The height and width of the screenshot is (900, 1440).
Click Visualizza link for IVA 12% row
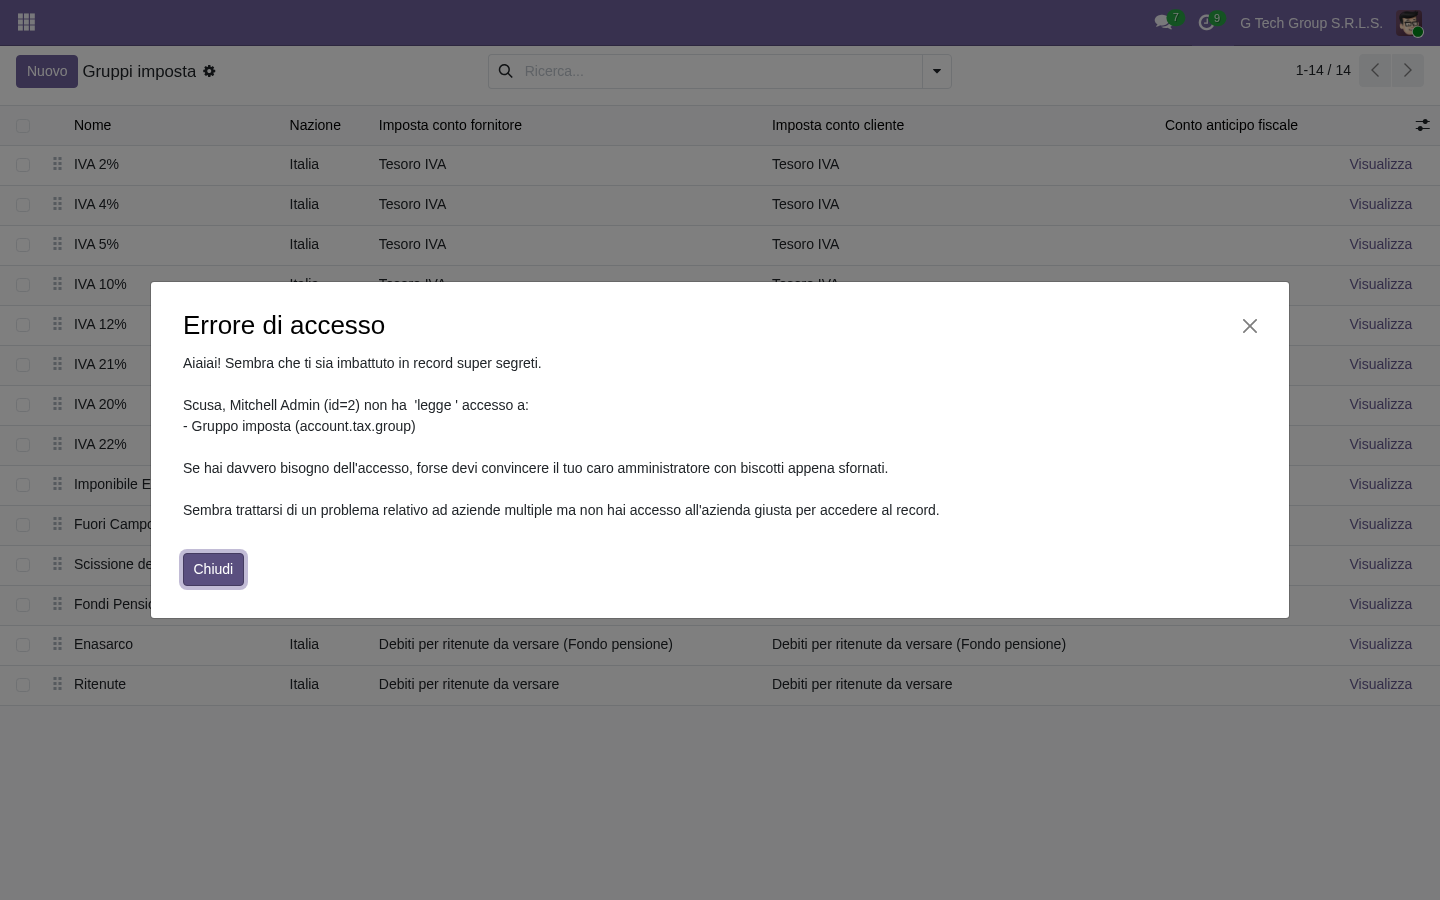point(1380,324)
